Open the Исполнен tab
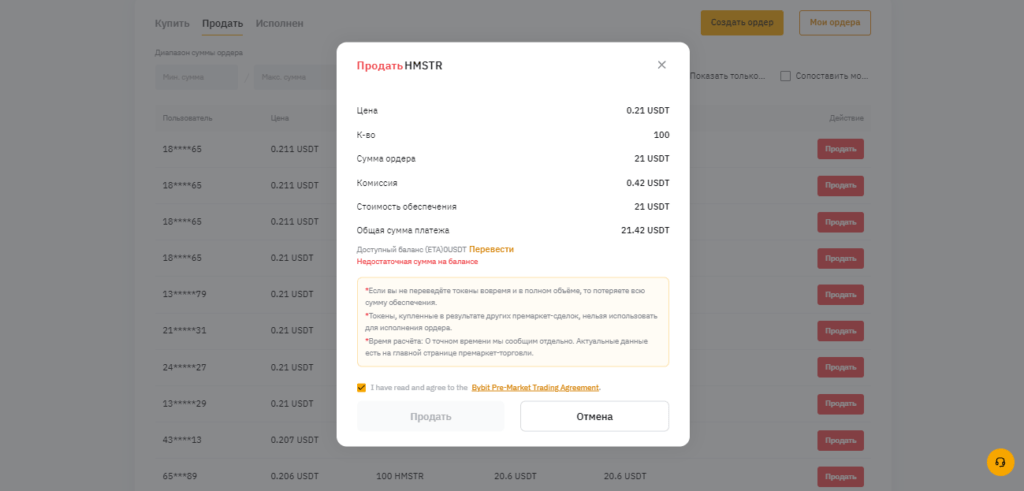 (x=280, y=24)
